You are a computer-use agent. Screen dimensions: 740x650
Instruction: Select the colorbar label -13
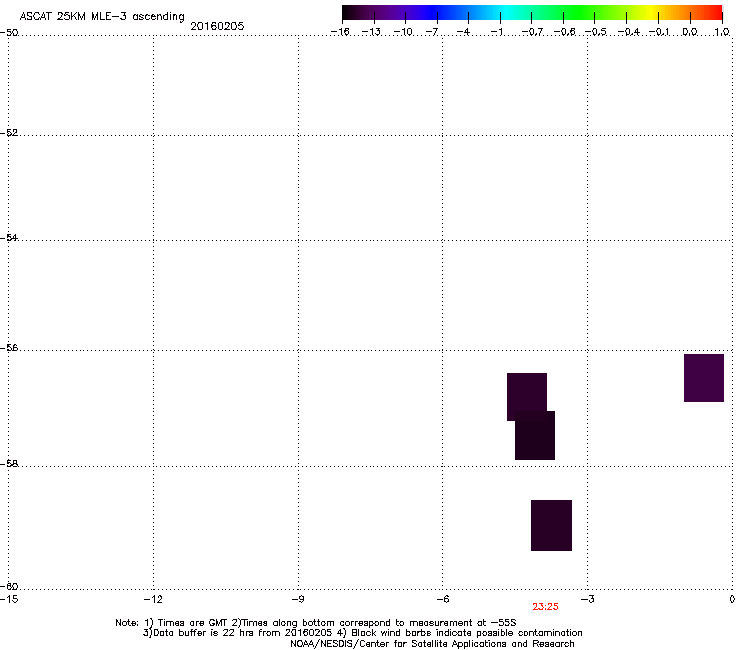coord(371,32)
